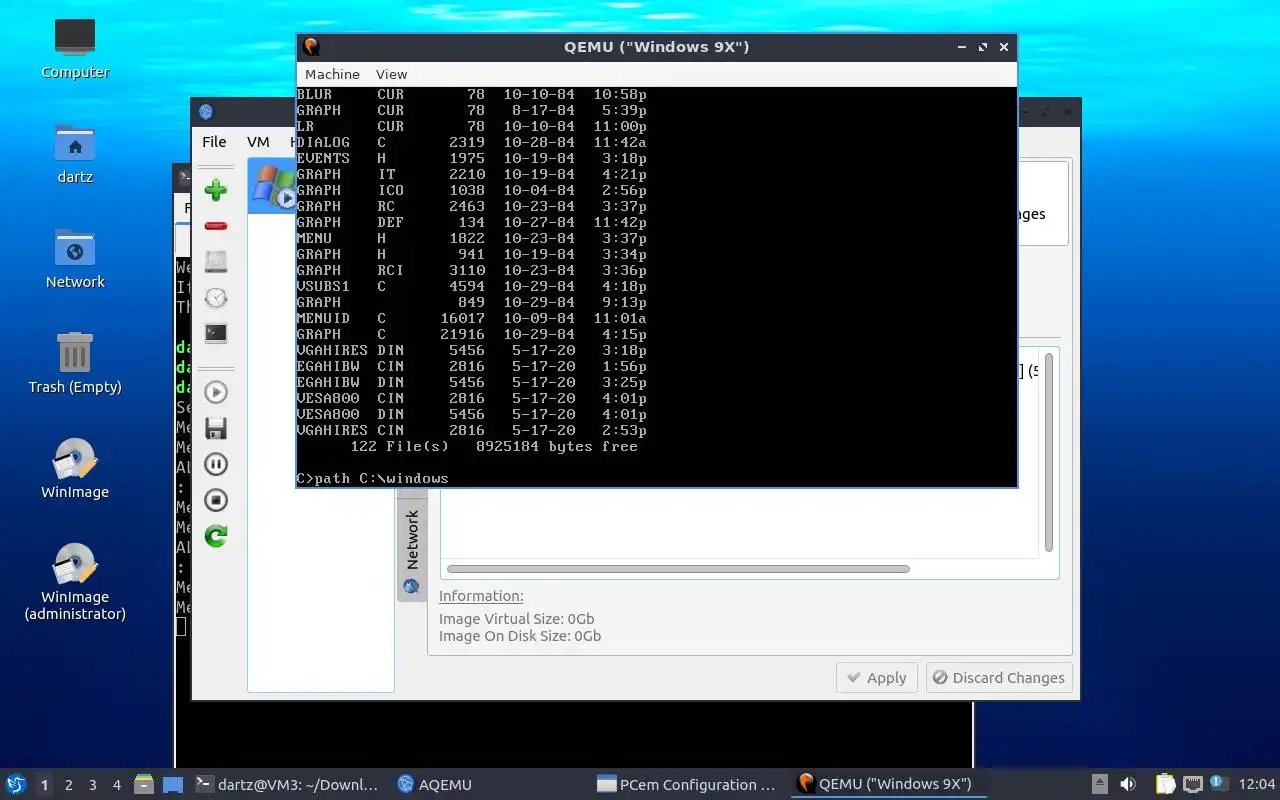Open the Network desktop icon
Screen dimensions: 1280x800
[x=75, y=259]
